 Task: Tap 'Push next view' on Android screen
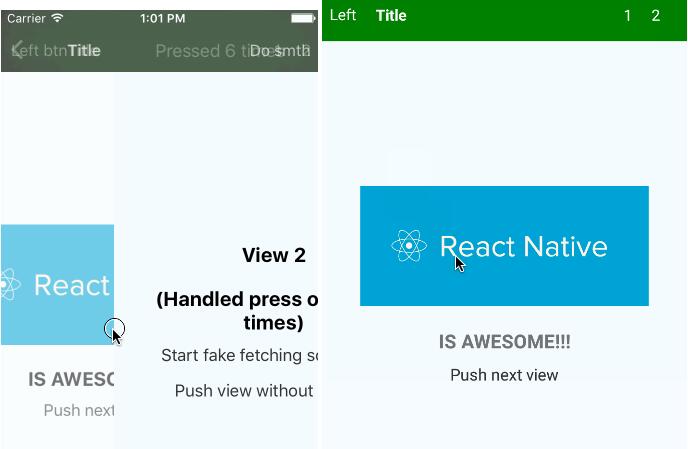click(x=504, y=375)
